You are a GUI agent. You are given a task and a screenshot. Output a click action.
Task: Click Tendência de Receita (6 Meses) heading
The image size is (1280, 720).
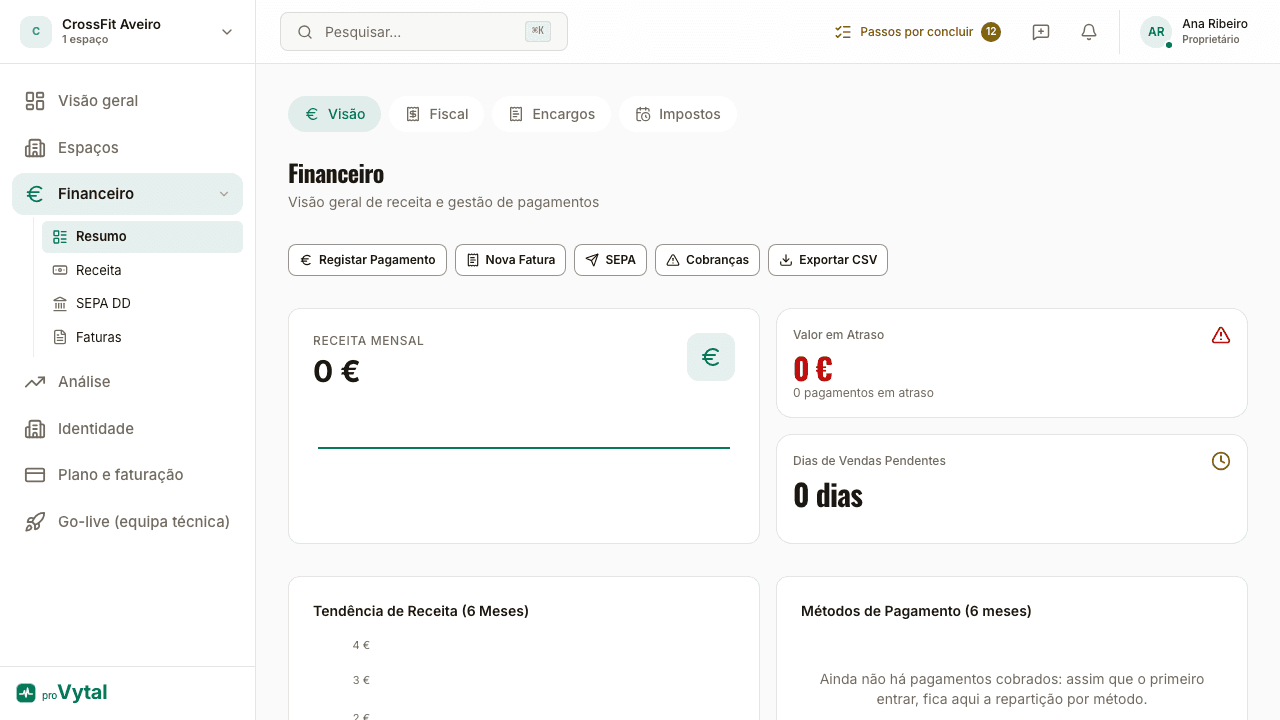coord(421,611)
